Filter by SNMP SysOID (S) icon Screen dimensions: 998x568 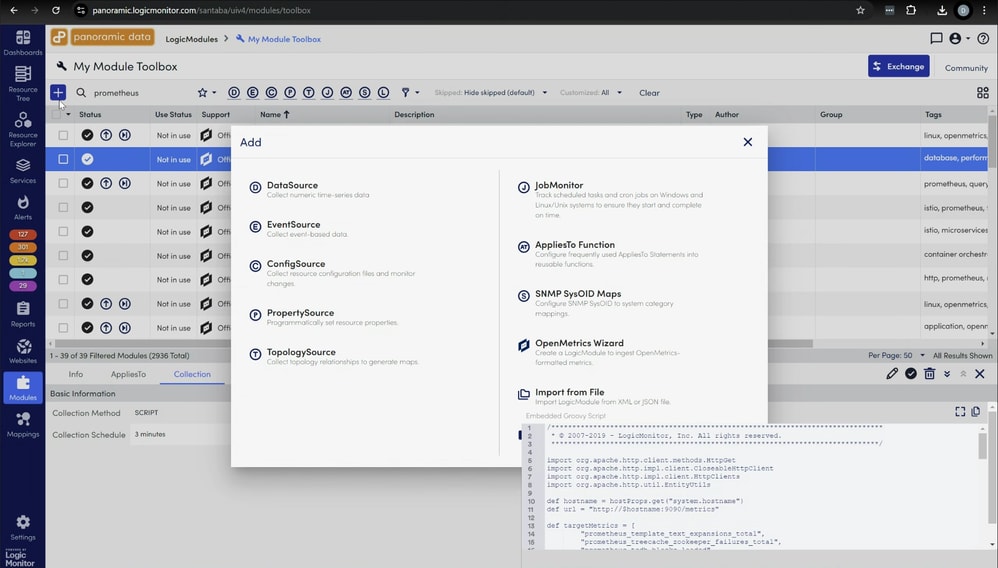[x=365, y=92]
